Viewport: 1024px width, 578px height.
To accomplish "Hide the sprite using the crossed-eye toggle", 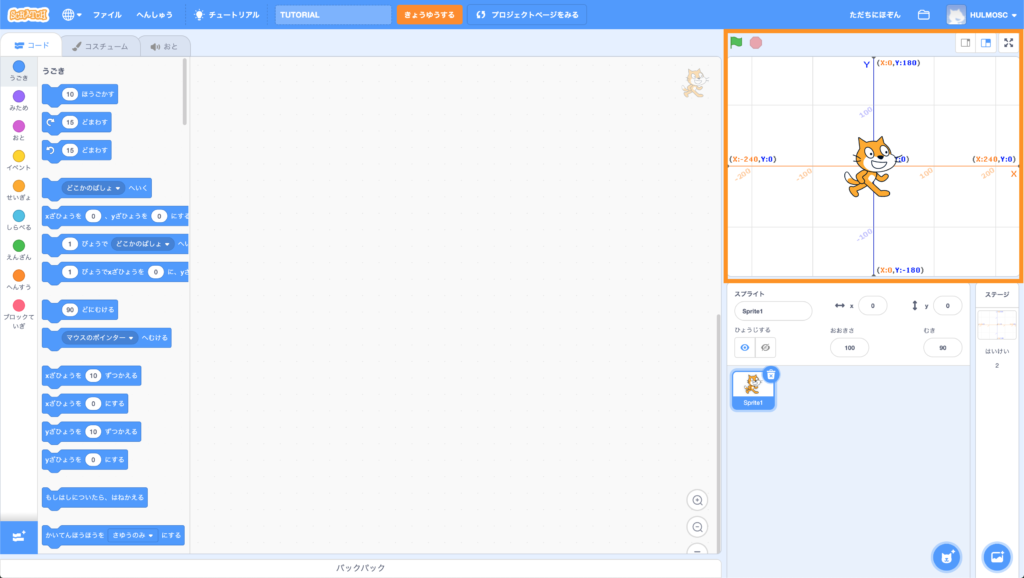I will click(765, 347).
